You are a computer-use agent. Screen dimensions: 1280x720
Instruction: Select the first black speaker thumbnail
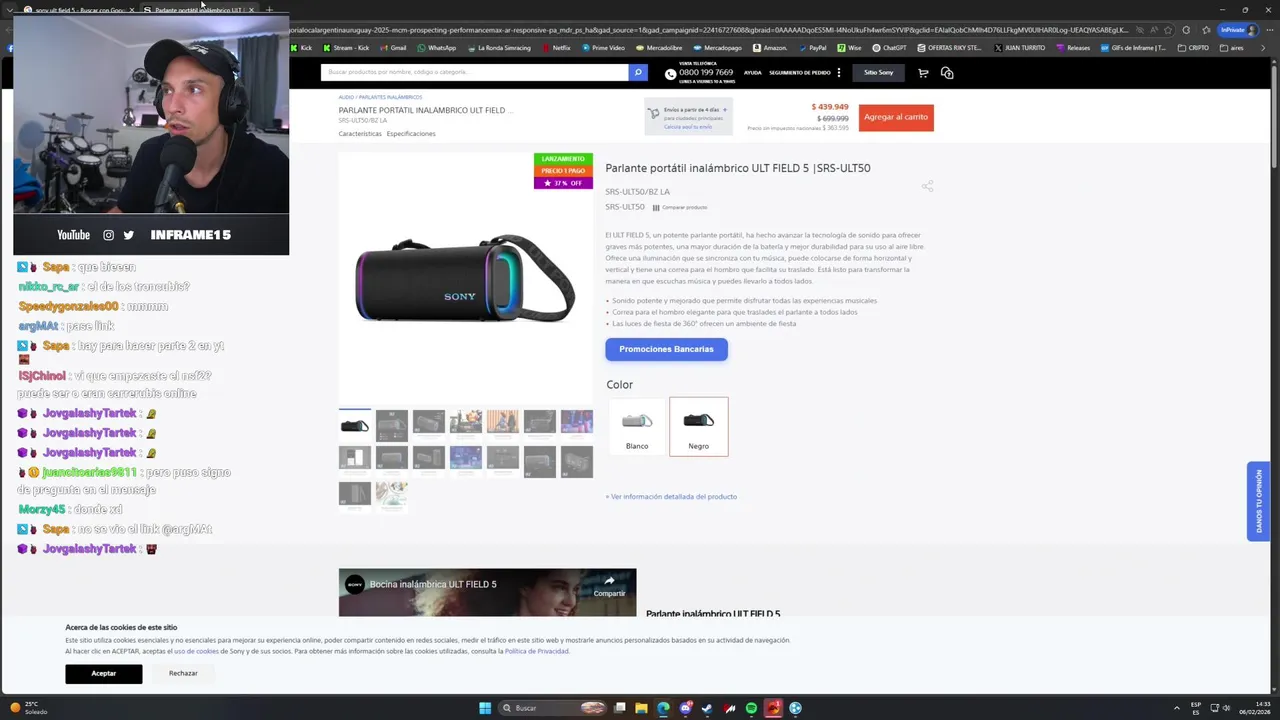pyautogui.click(x=355, y=425)
